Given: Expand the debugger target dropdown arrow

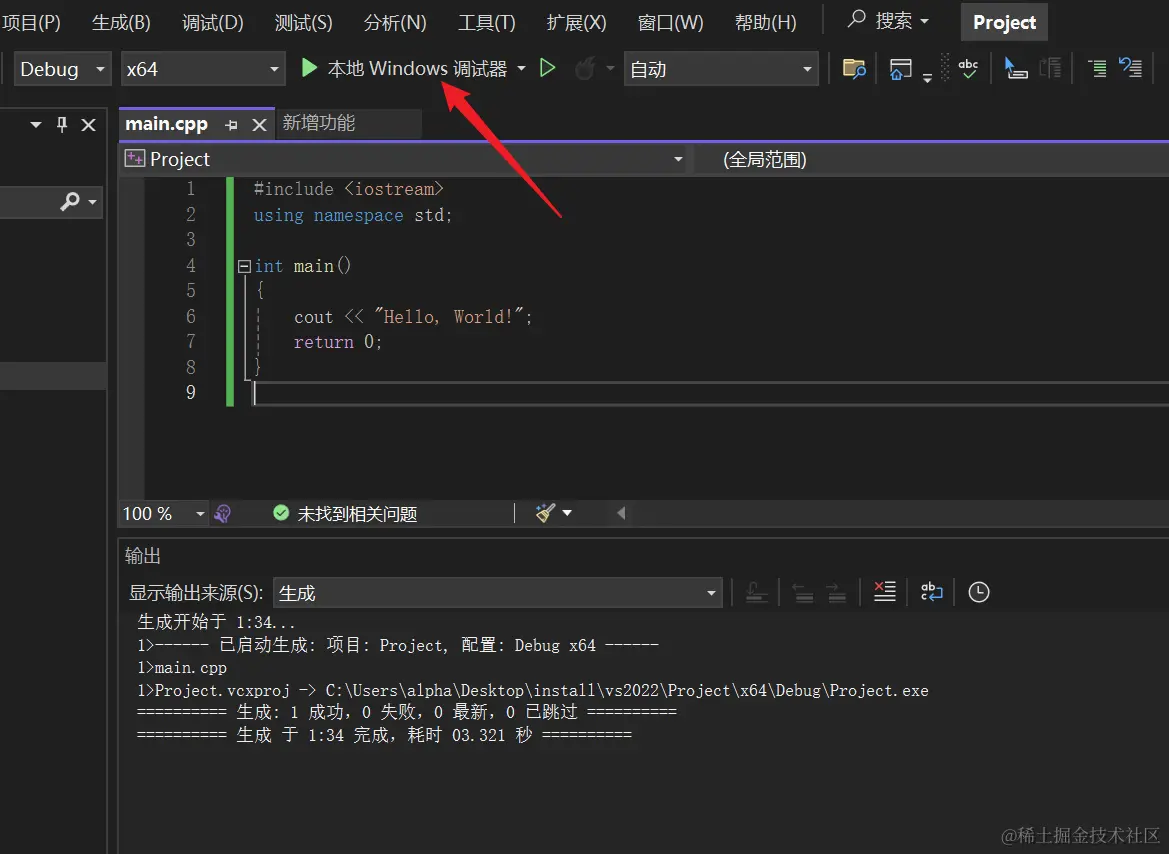Looking at the screenshot, I should coord(521,69).
